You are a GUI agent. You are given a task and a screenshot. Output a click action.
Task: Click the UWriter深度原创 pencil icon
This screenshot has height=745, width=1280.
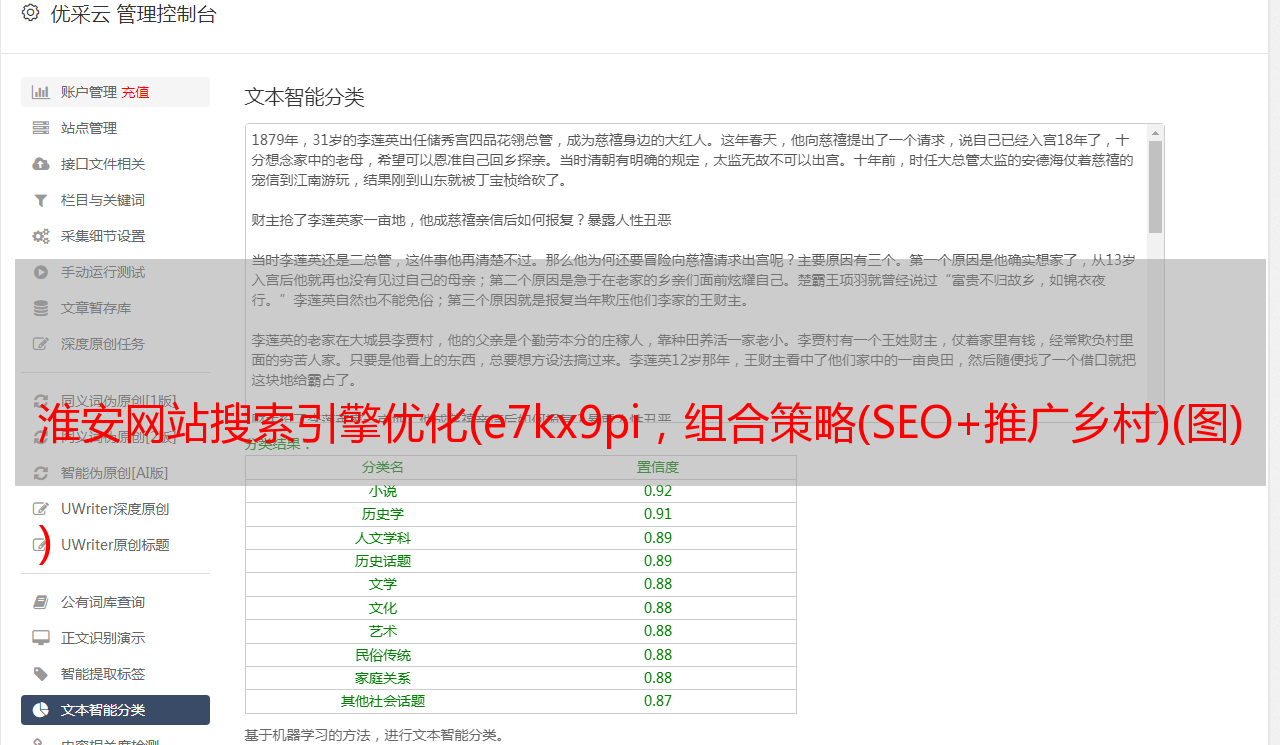click(41, 509)
